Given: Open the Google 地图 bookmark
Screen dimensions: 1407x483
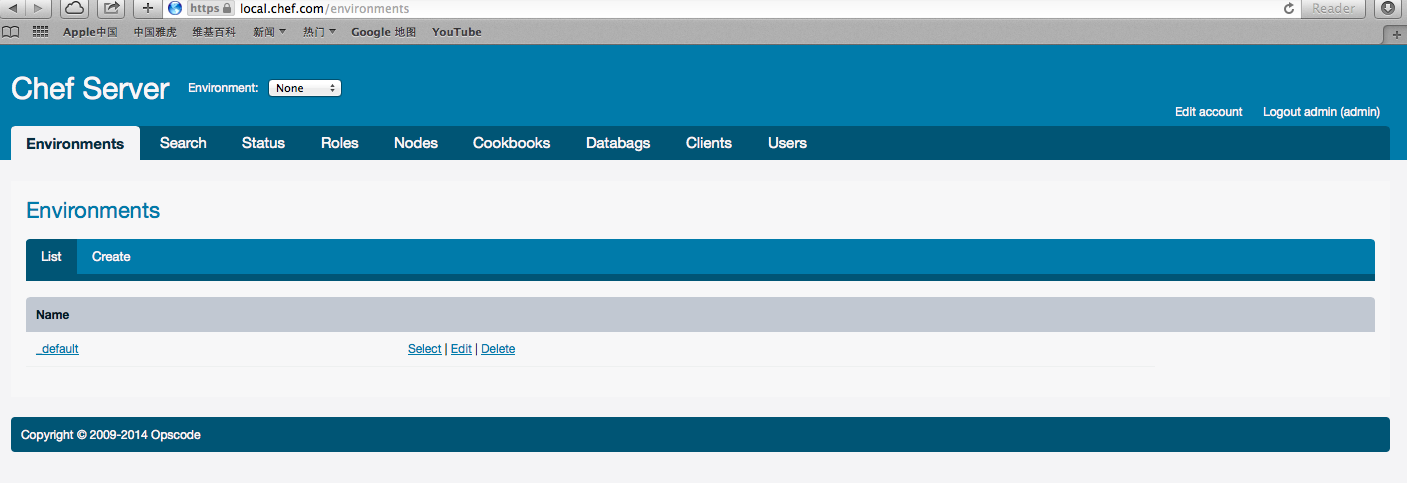Looking at the screenshot, I should [383, 32].
